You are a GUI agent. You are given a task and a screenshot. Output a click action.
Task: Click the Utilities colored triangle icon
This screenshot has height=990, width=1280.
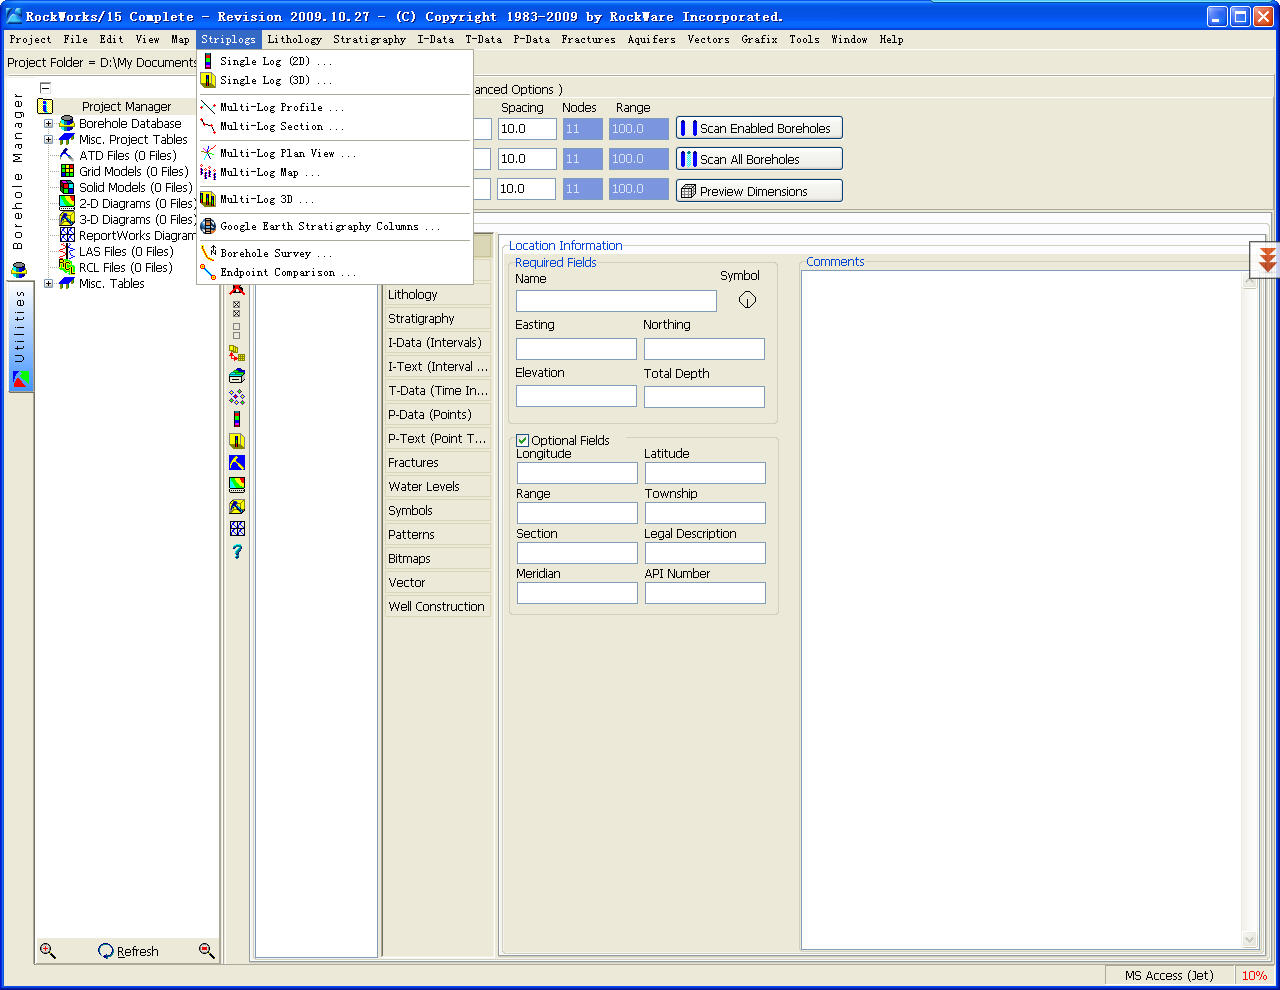[x=20, y=379]
